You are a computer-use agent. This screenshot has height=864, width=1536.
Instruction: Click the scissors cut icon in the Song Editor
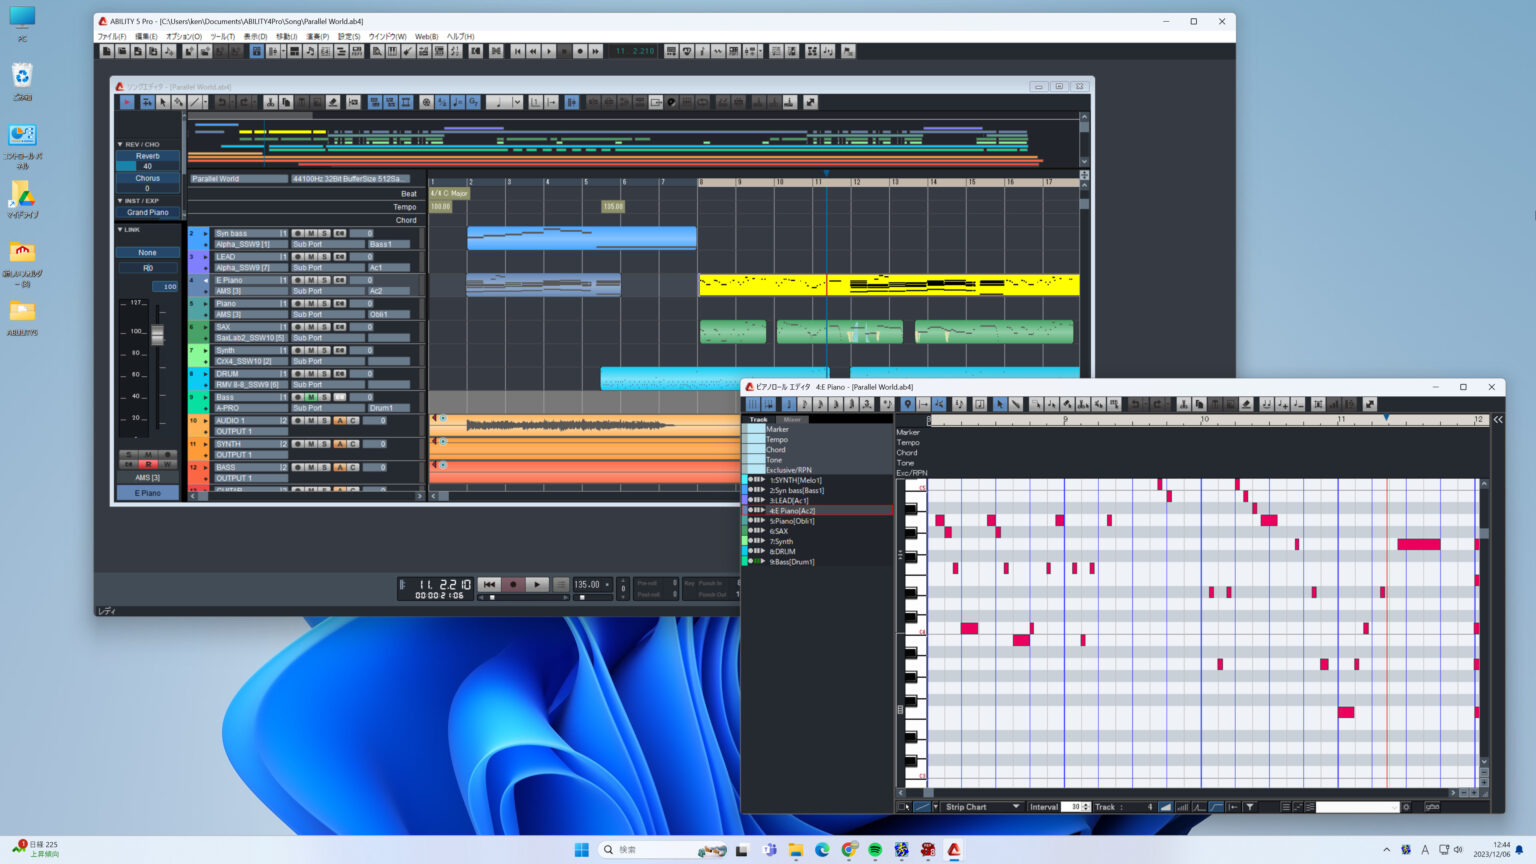pos(270,102)
